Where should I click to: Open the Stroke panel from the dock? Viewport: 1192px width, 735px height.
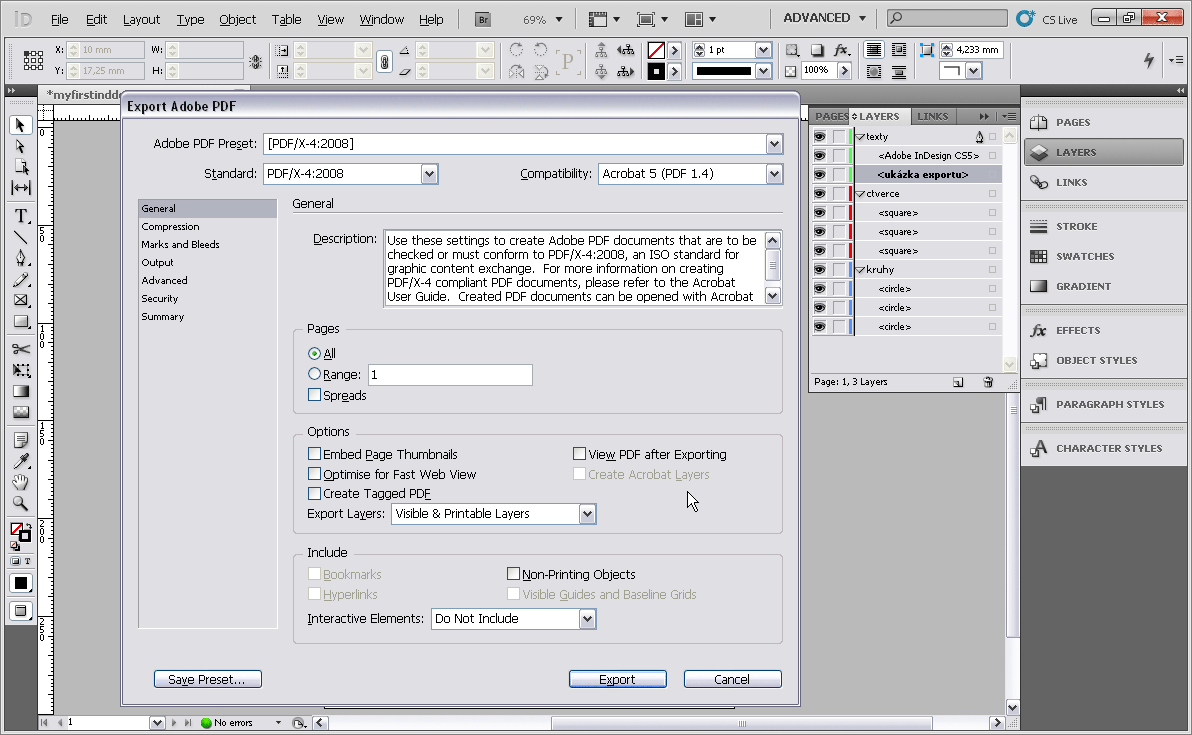[x=1104, y=227]
